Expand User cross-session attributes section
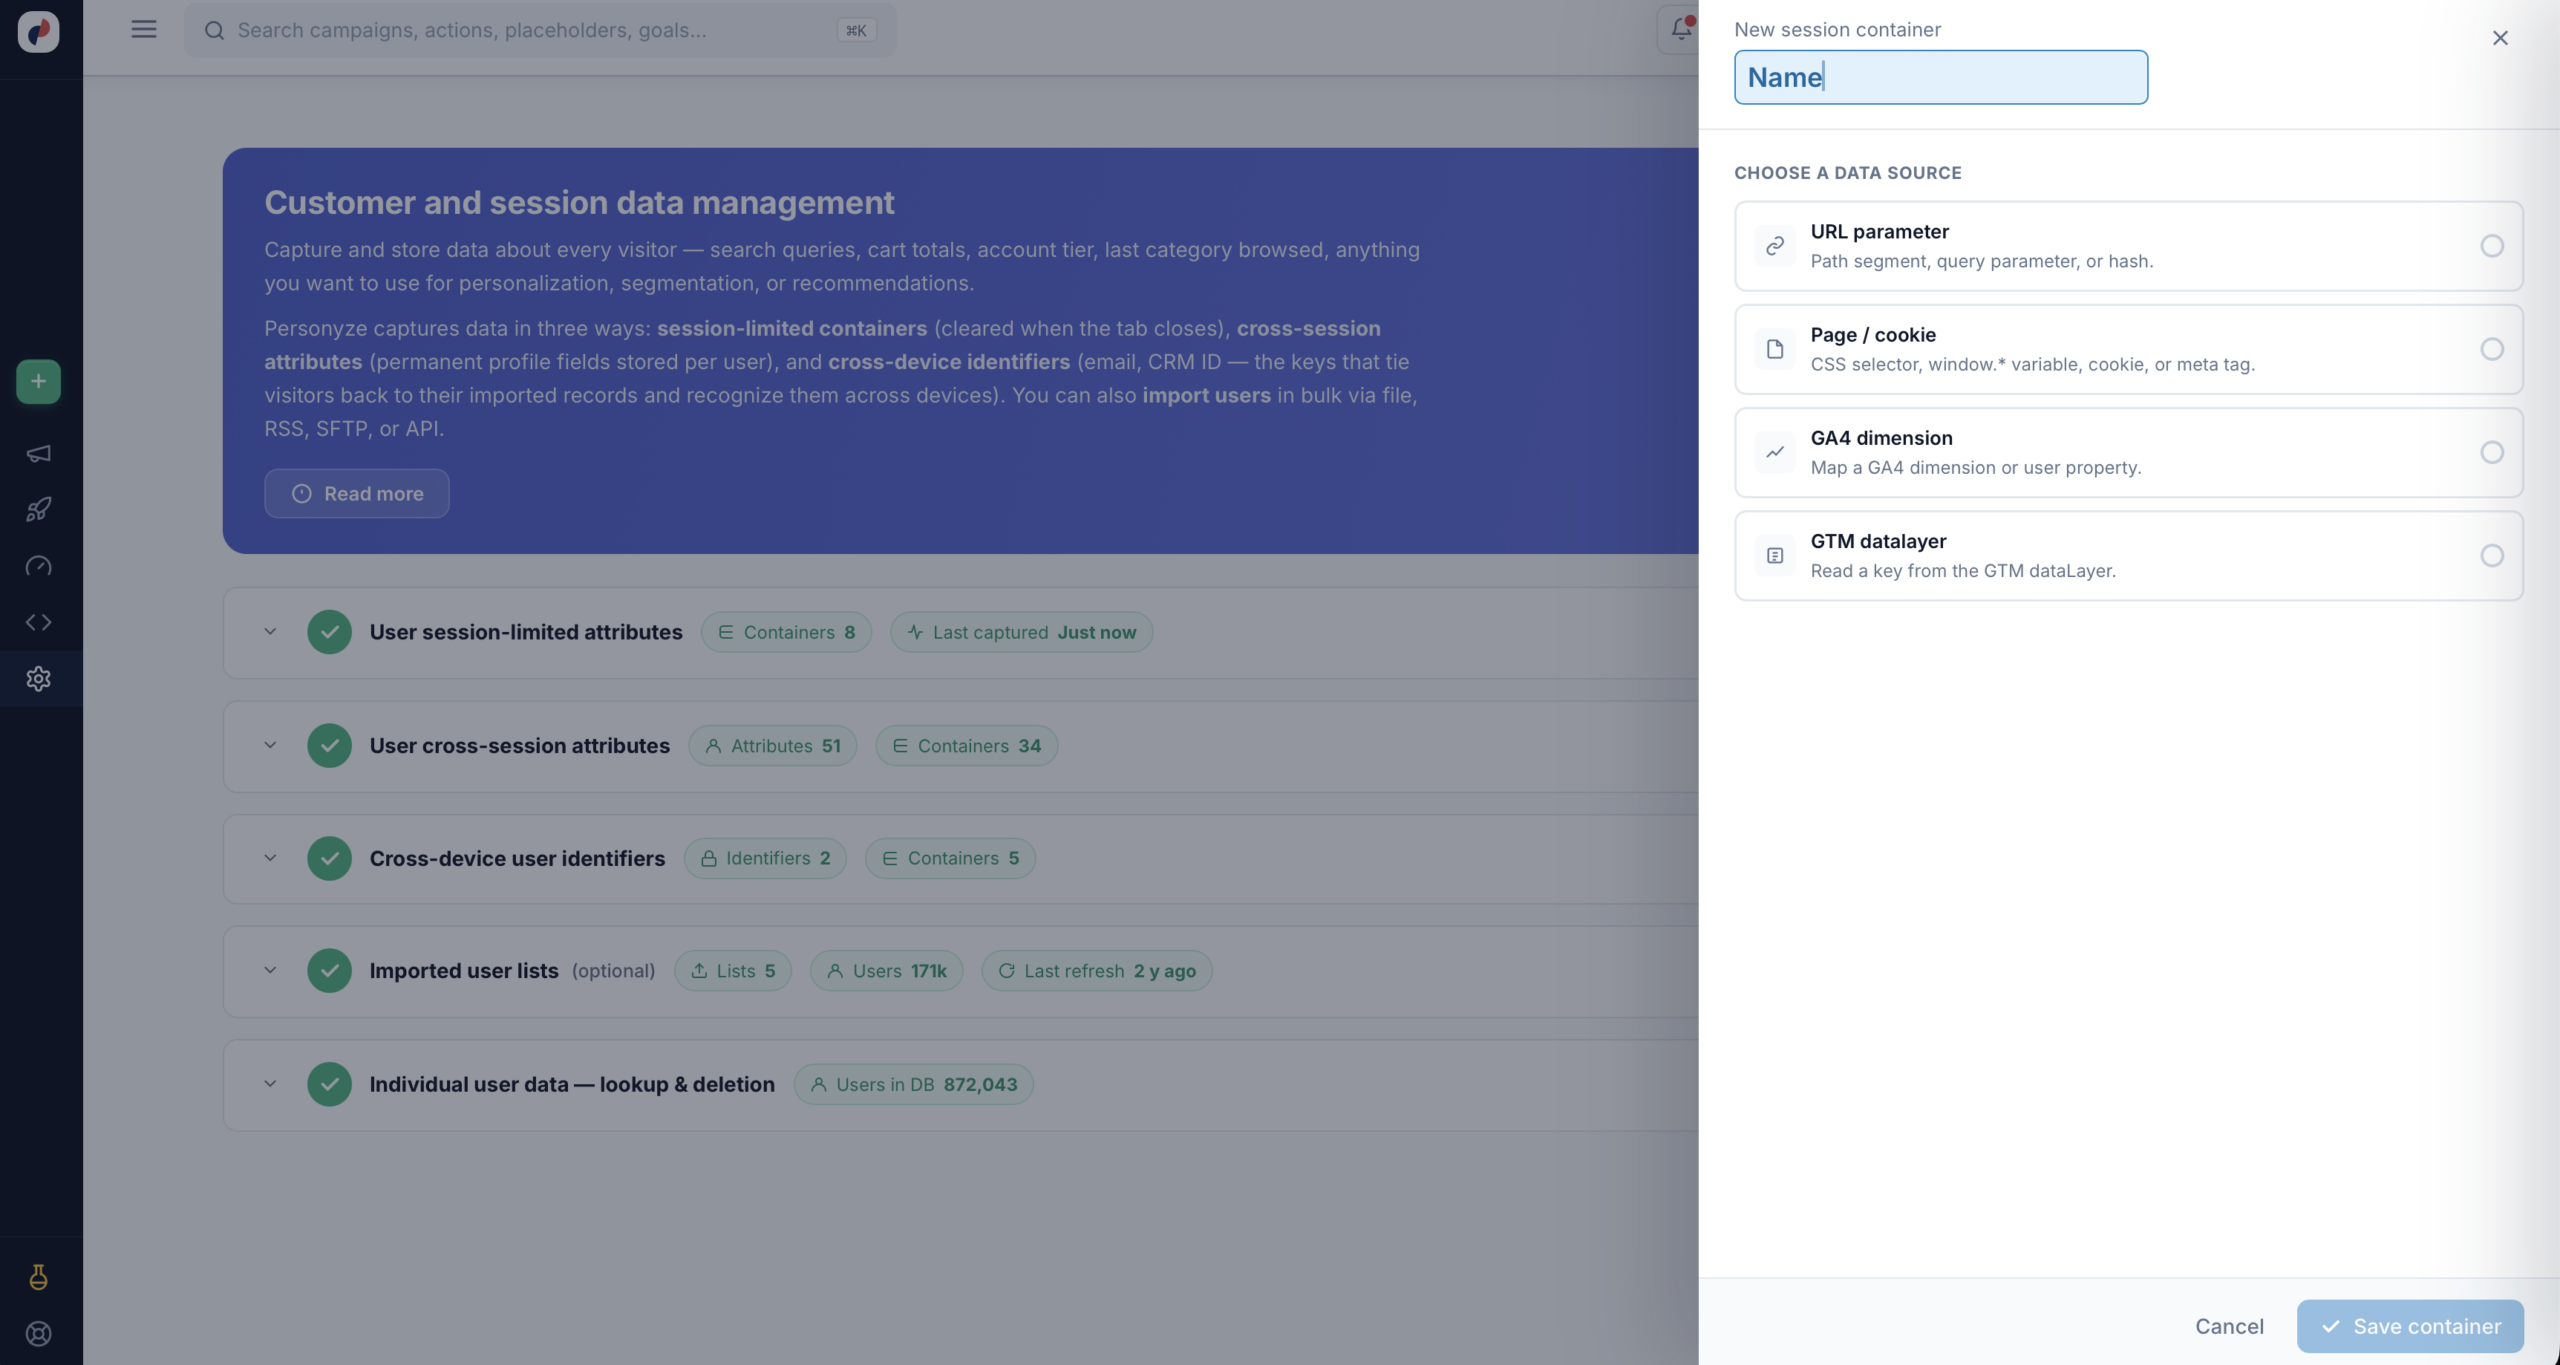 pyautogui.click(x=270, y=745)
